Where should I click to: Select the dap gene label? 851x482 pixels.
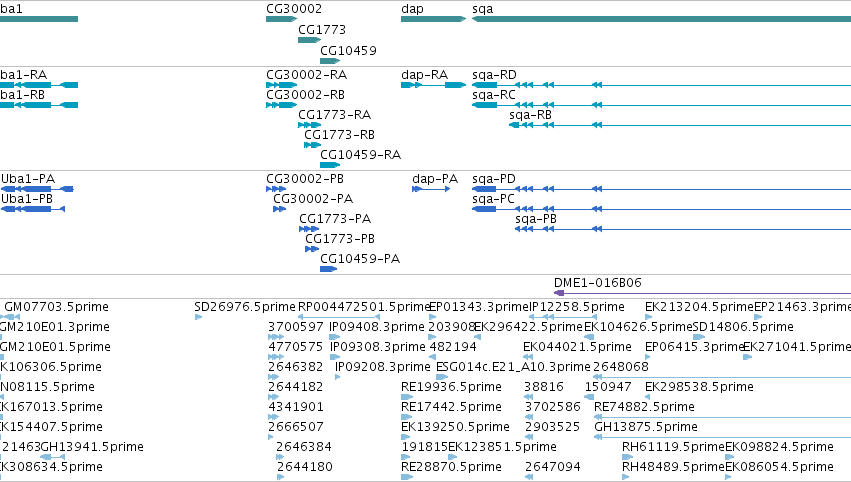pos(412,9)
